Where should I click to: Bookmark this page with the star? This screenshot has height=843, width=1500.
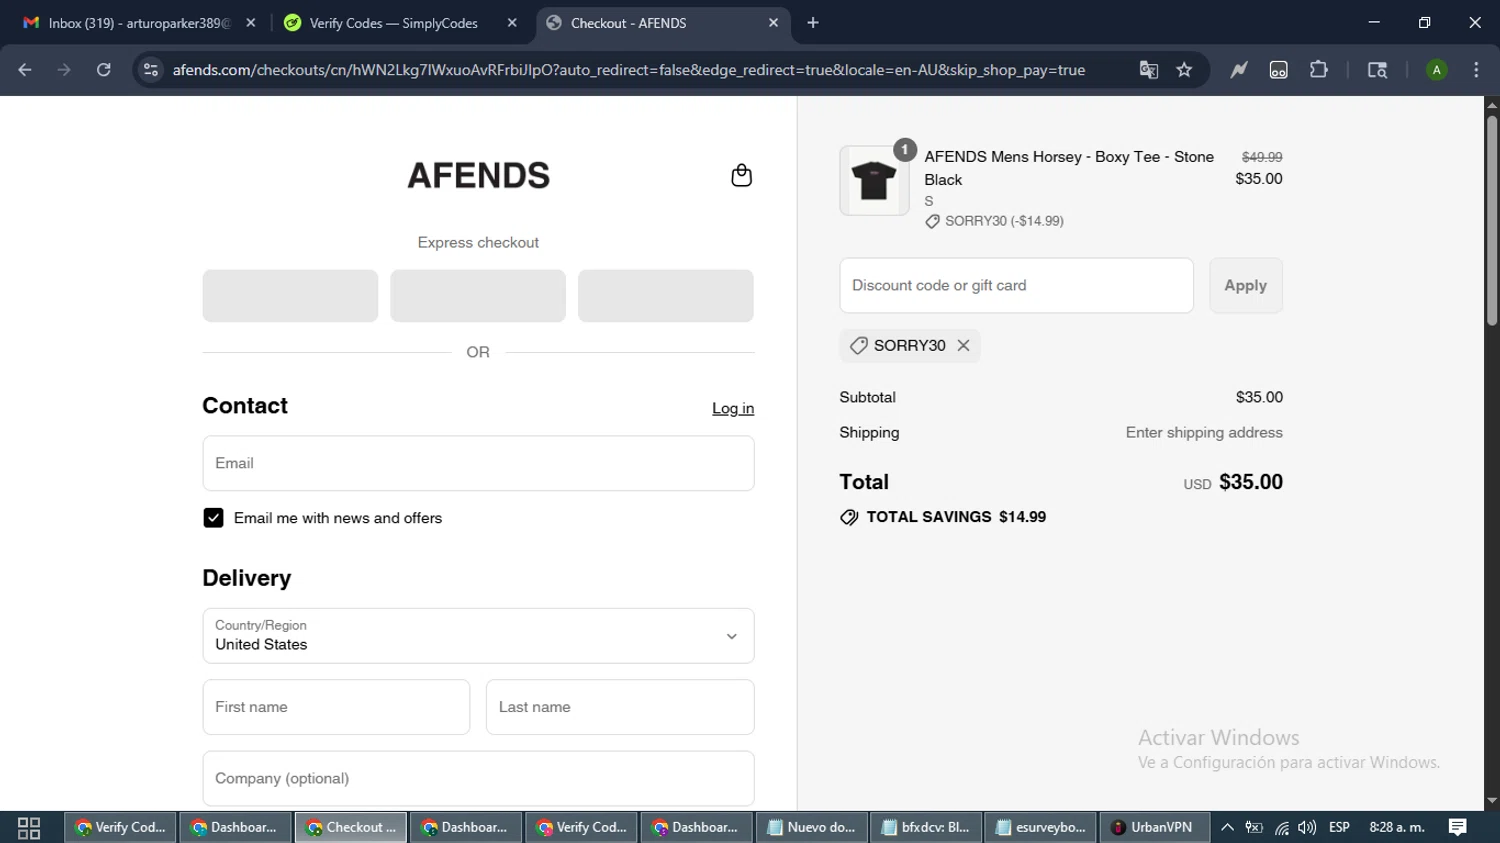point(1185,70)
